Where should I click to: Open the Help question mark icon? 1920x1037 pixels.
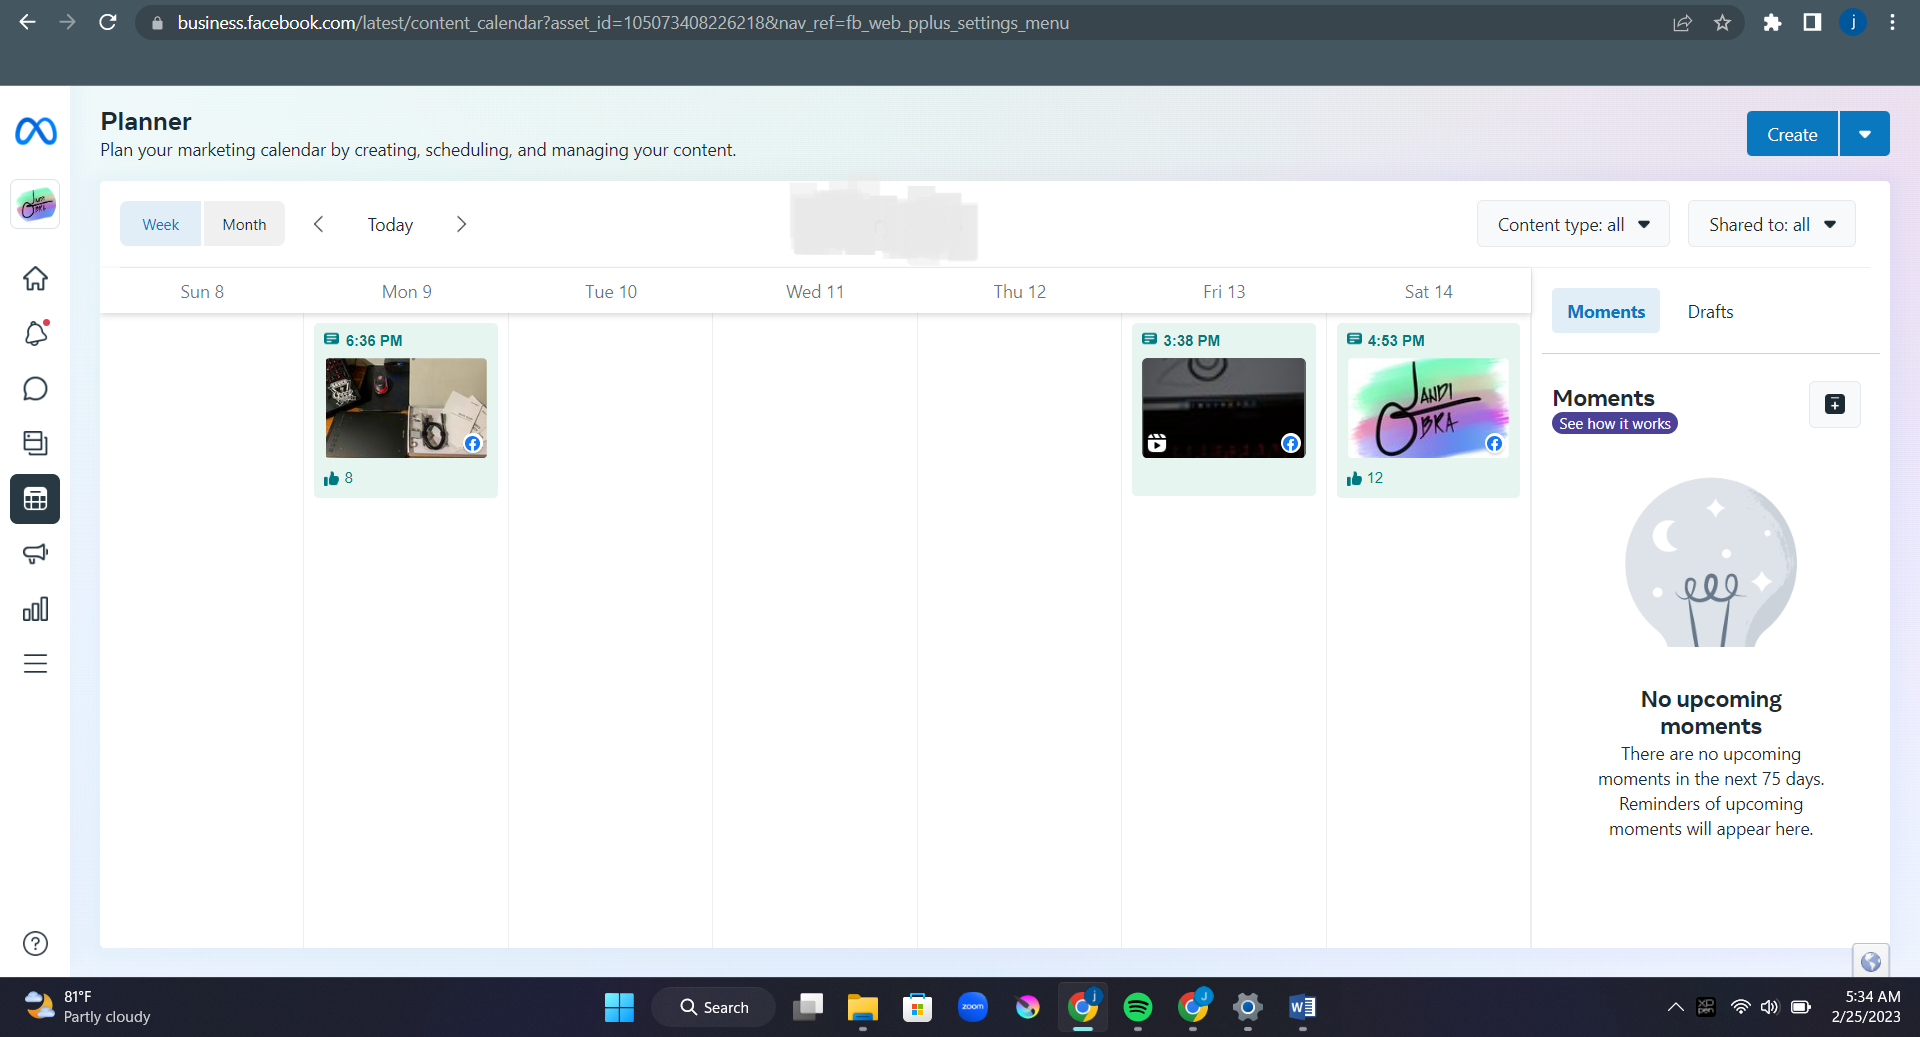35,943
